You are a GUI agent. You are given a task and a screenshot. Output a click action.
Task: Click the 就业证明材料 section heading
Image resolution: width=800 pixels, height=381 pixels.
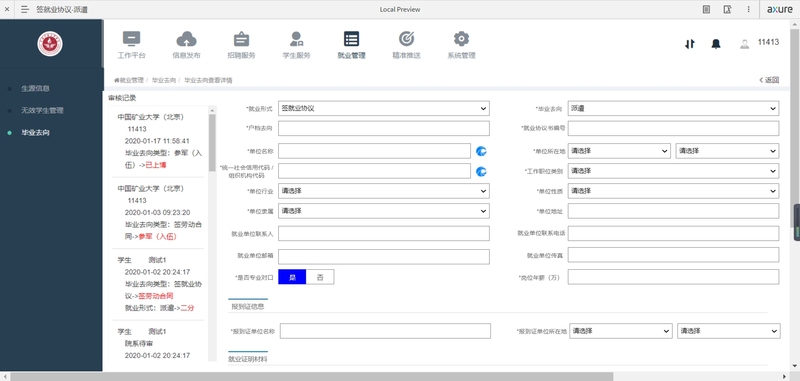coord(248,360)
